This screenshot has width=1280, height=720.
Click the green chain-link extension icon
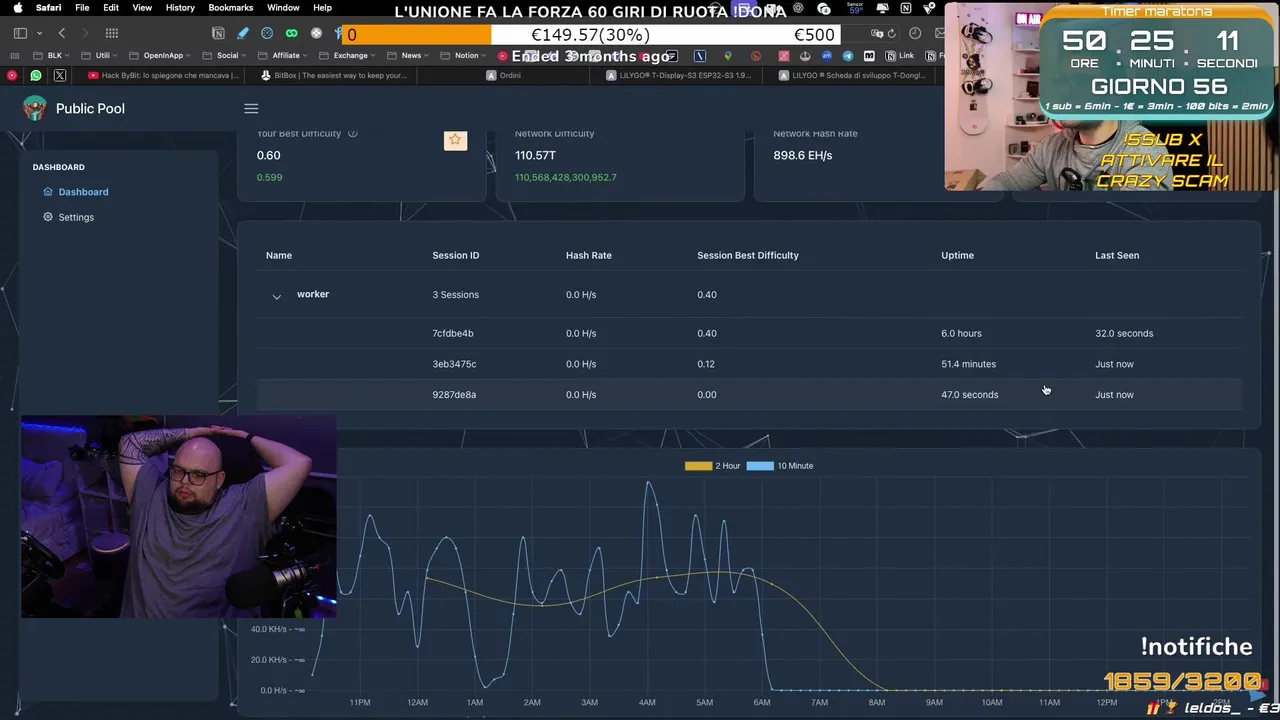coord(291,33)
